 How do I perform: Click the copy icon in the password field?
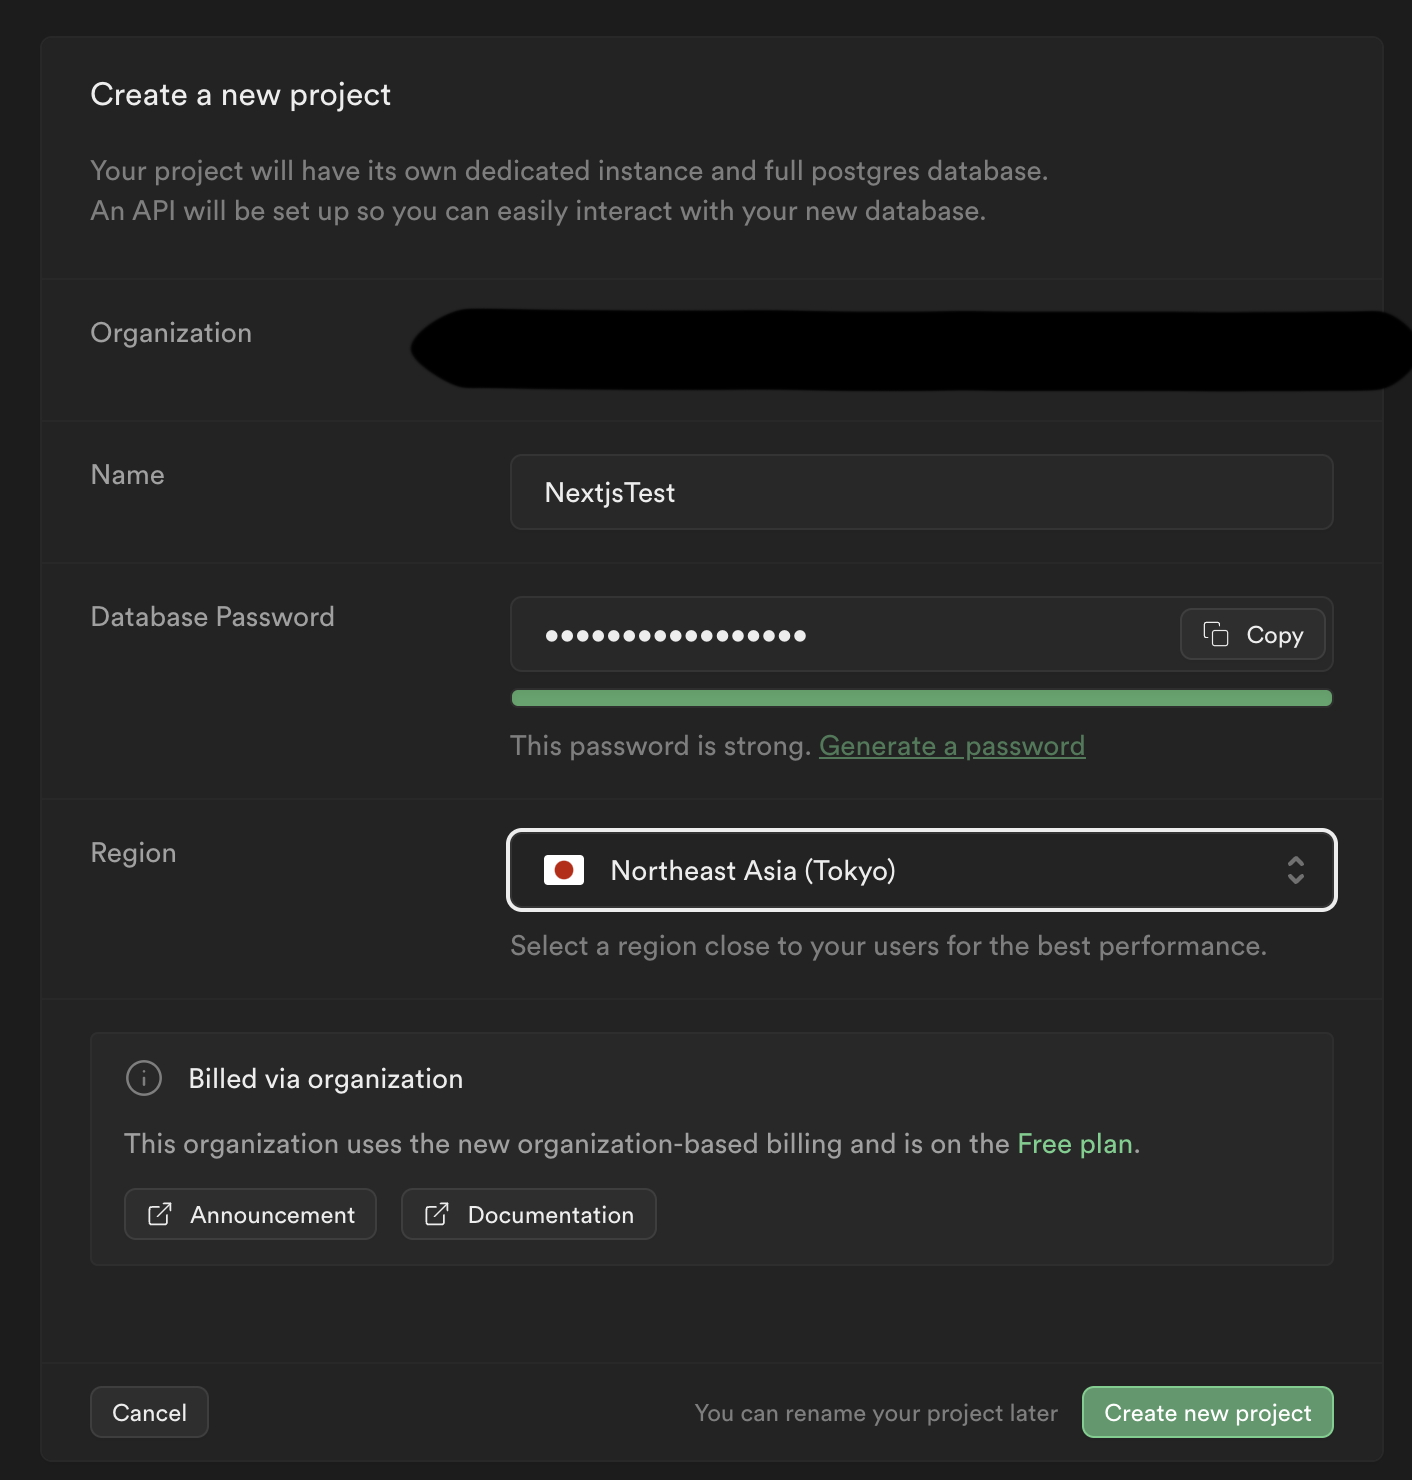[x=1215, y=634]
